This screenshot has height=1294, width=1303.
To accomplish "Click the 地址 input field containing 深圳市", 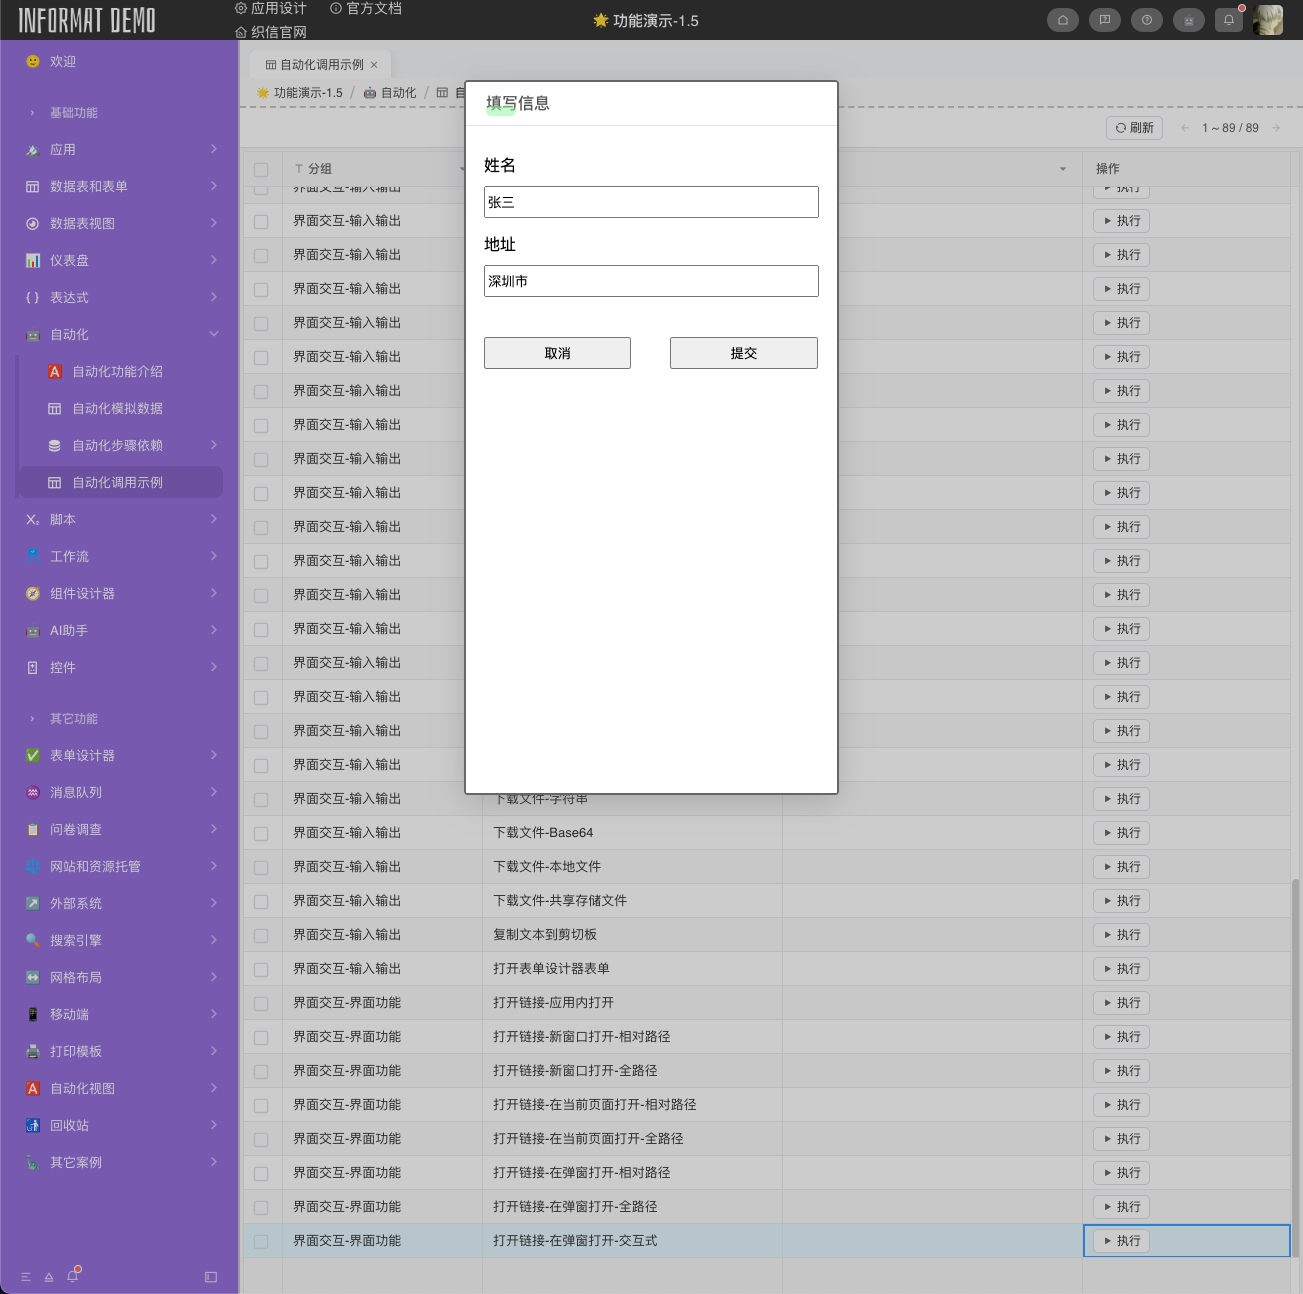I will tap(651, 281).
